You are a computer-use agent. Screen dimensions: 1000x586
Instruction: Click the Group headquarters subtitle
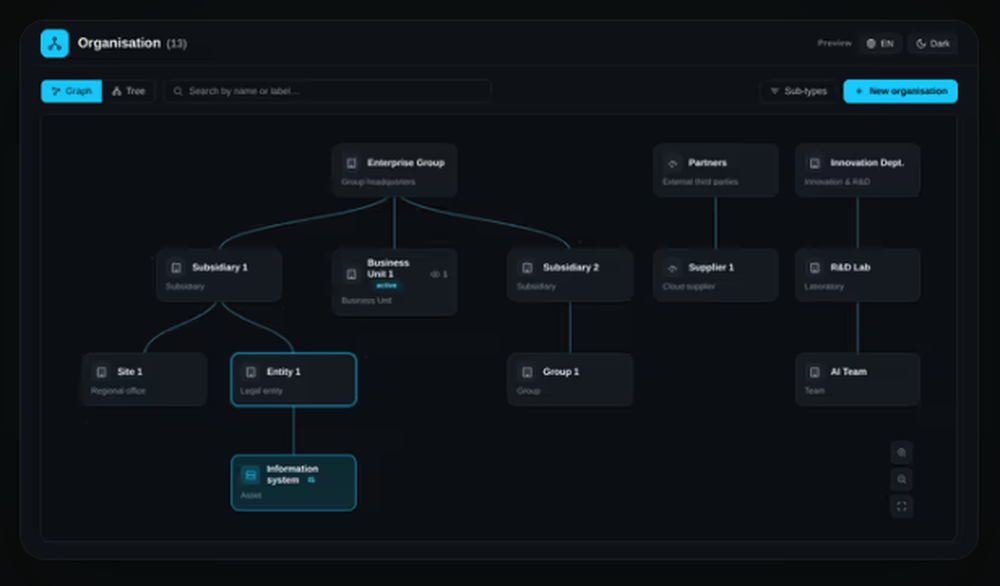click(x=378, y=182)
